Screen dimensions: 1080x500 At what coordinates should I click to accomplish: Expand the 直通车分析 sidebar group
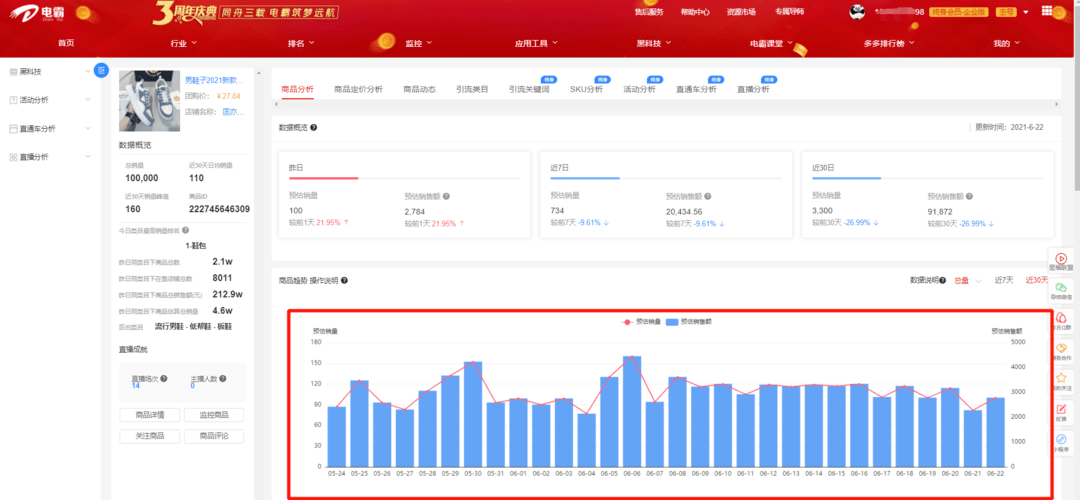coord(87,129)
